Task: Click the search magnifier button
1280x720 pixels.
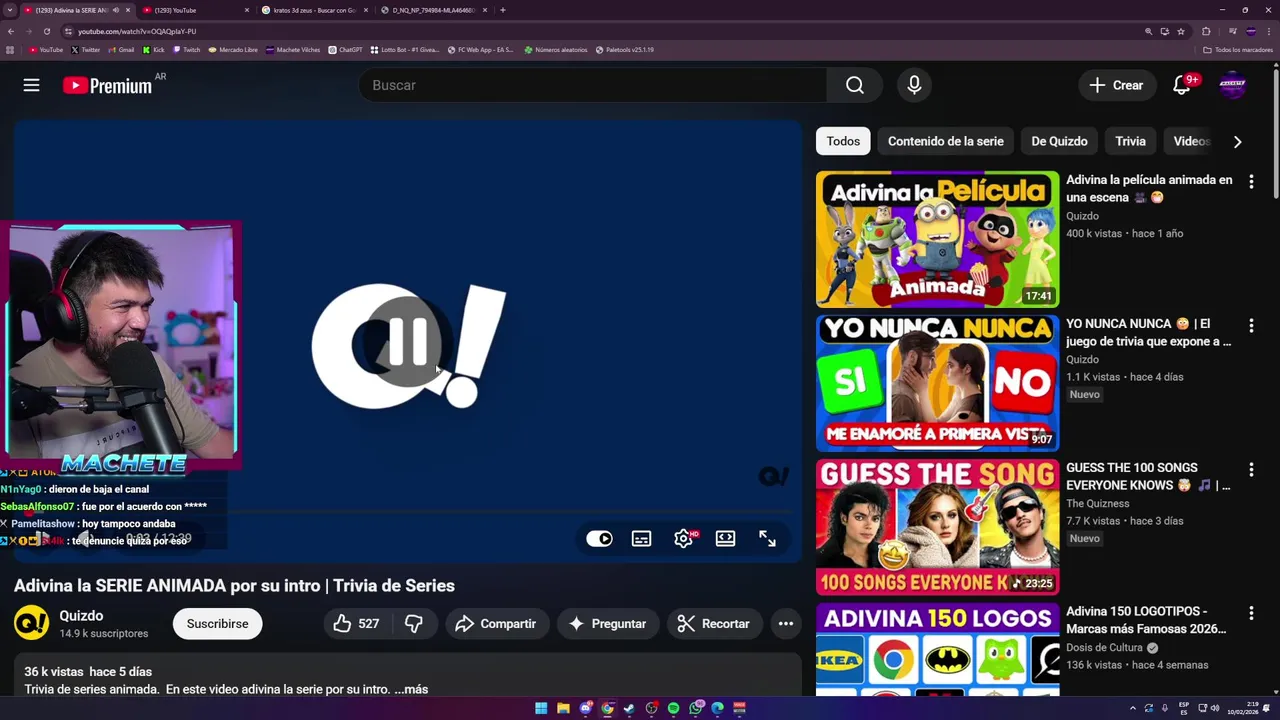Action: click(x=854, y=85)
